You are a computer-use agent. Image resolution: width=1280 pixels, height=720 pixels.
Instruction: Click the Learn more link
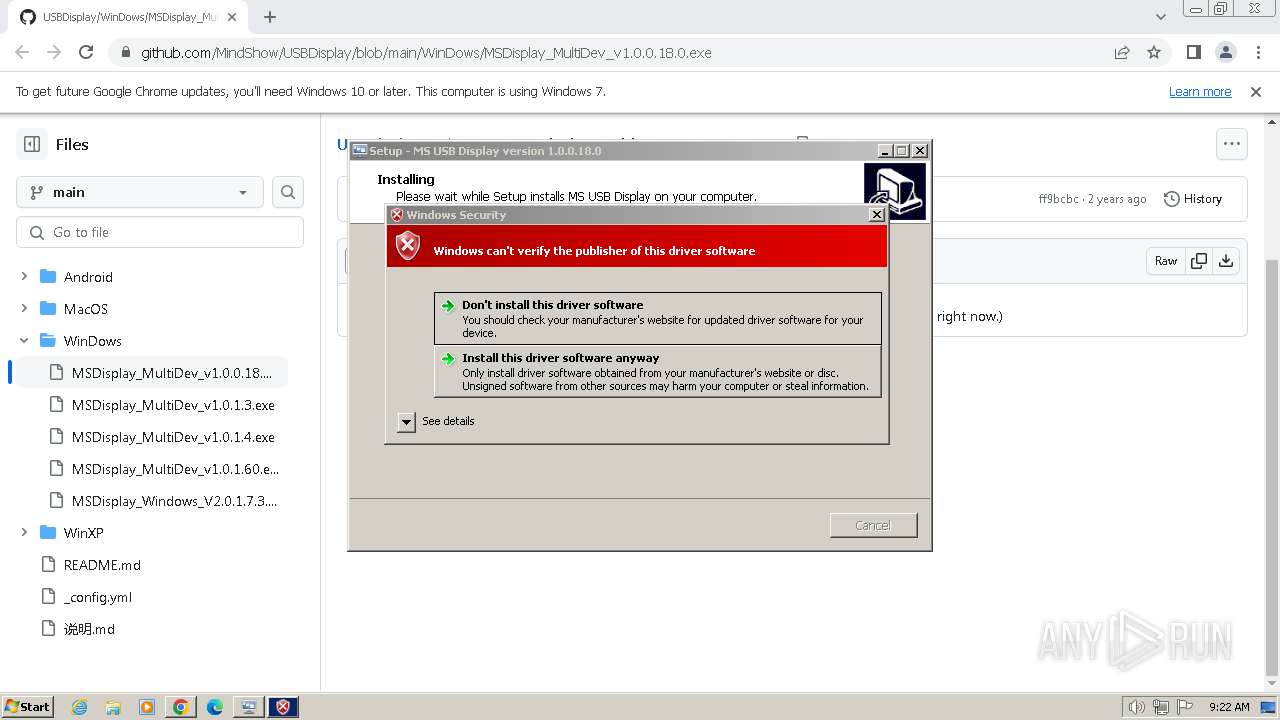pyautogui.click(x=1200, y=92)
